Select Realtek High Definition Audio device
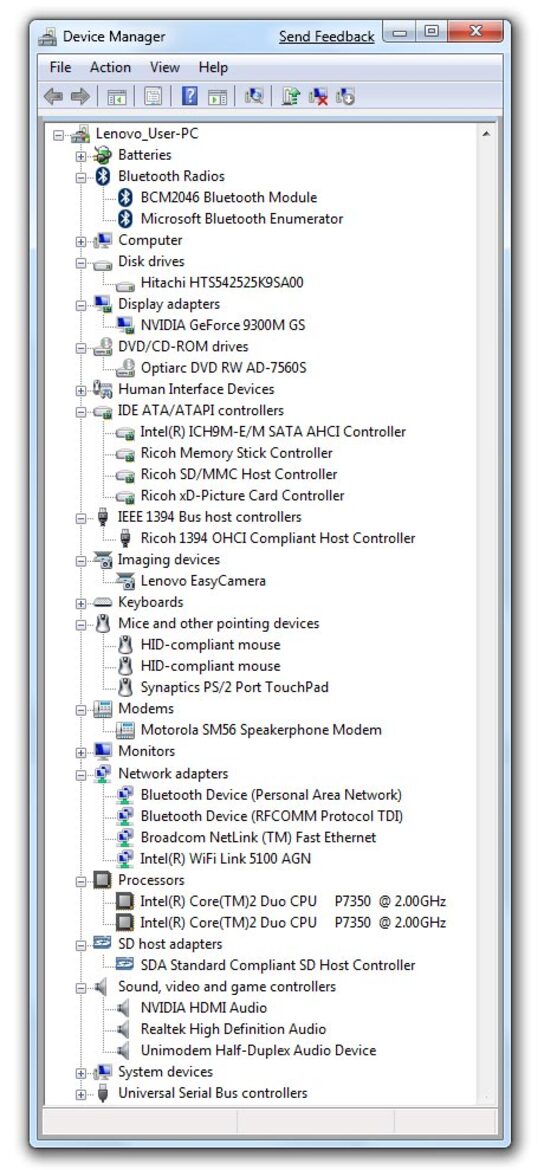544x1170 pixels. click(233, 1029)
